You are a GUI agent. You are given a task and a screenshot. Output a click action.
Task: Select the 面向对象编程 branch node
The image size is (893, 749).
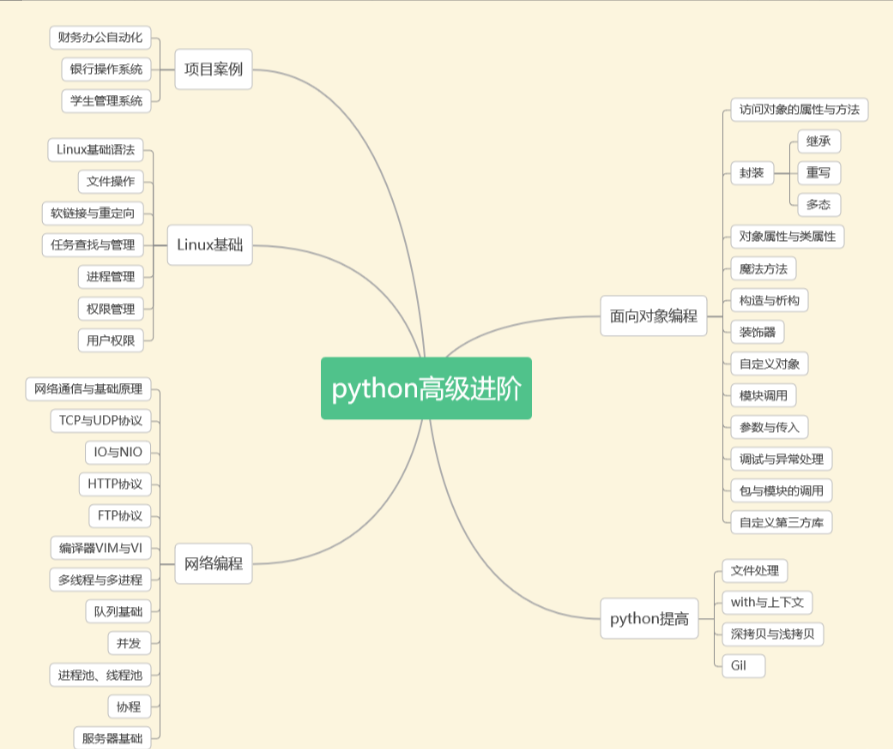click(653, 316)
